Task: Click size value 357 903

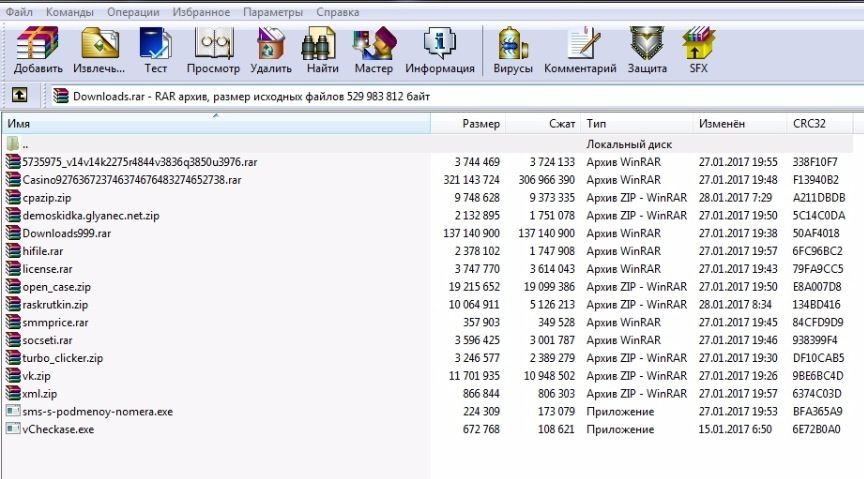Action: [x=481, y=322]
